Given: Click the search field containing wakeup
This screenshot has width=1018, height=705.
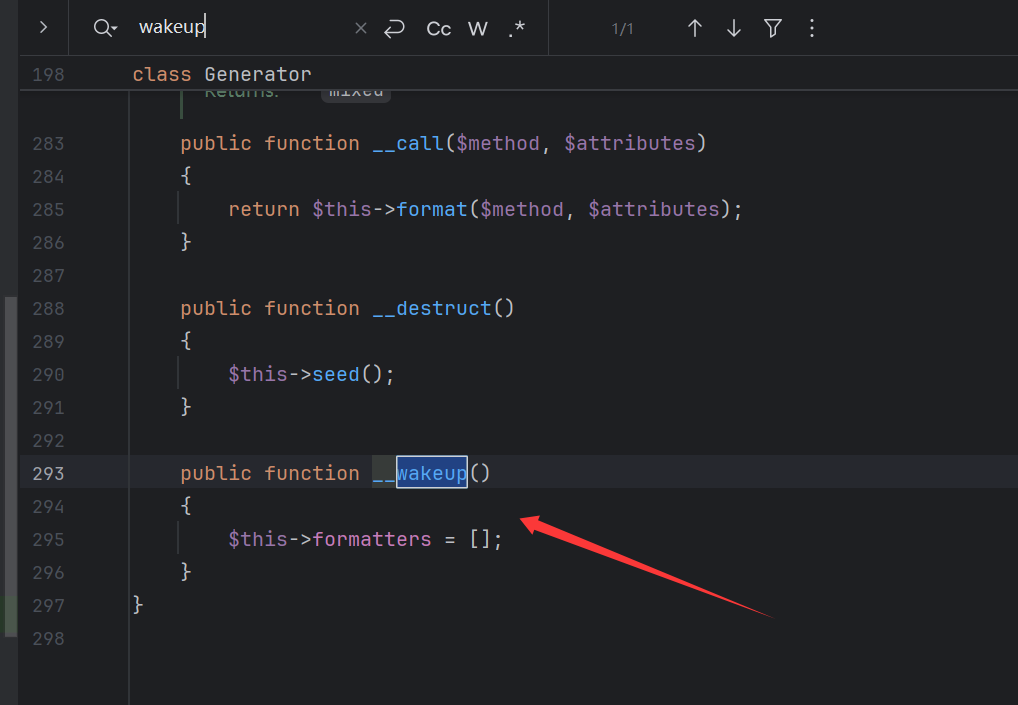Looking at the screenshot, I should coord(240,28).
